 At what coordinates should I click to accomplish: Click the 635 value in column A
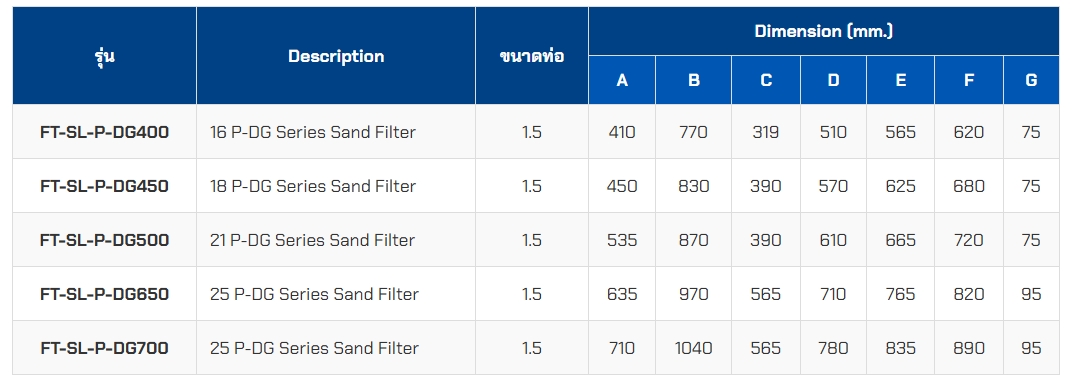622,293
